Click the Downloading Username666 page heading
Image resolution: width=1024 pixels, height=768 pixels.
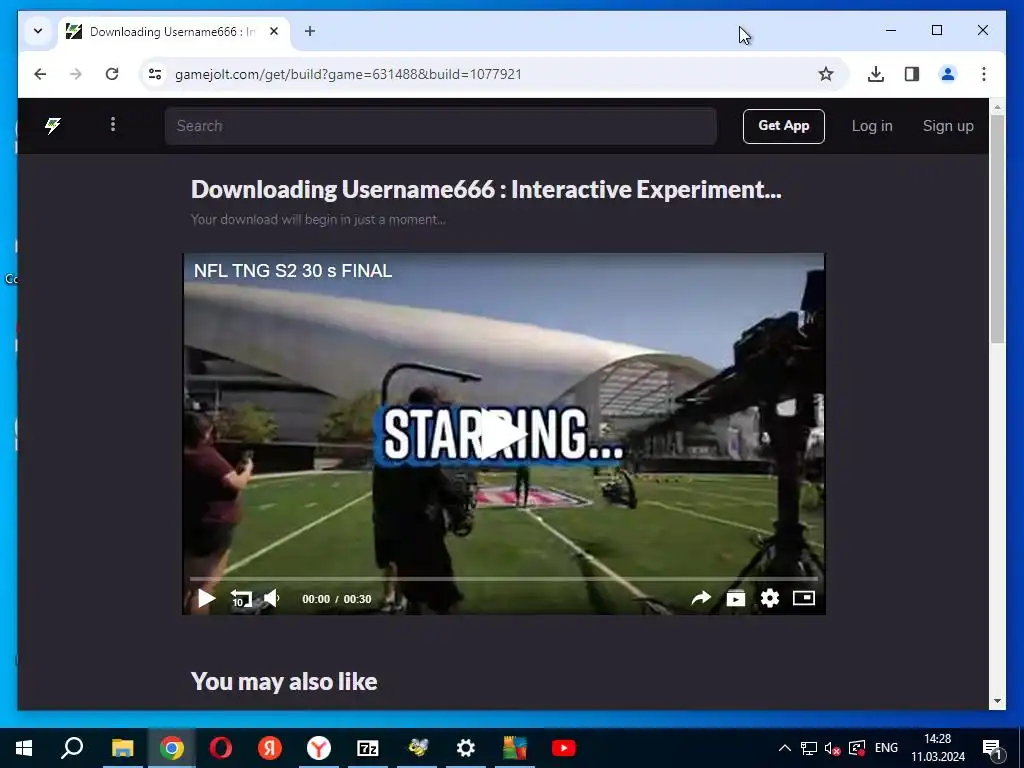click(x=486, y=189)
